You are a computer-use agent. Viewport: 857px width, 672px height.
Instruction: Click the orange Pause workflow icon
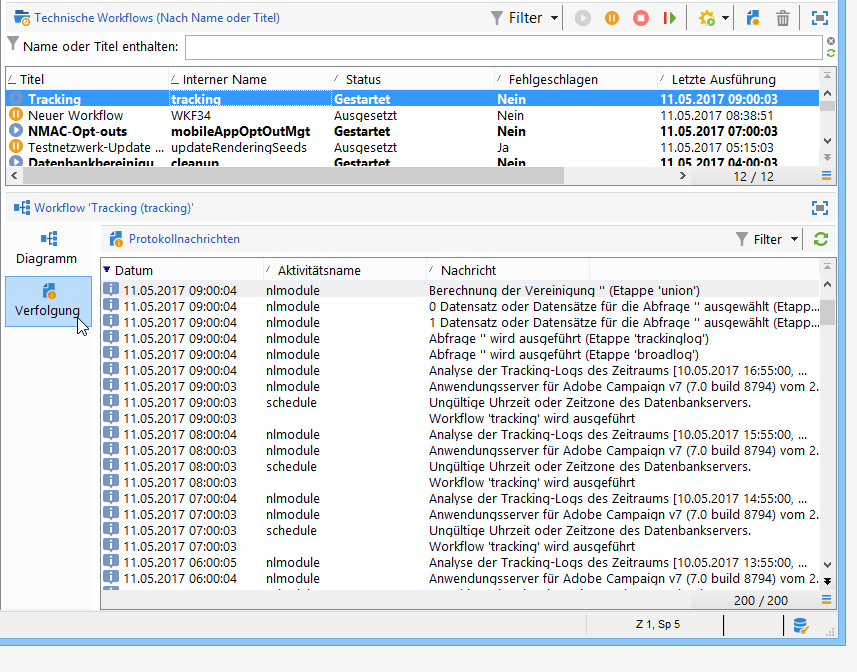(x=612, y=18)
